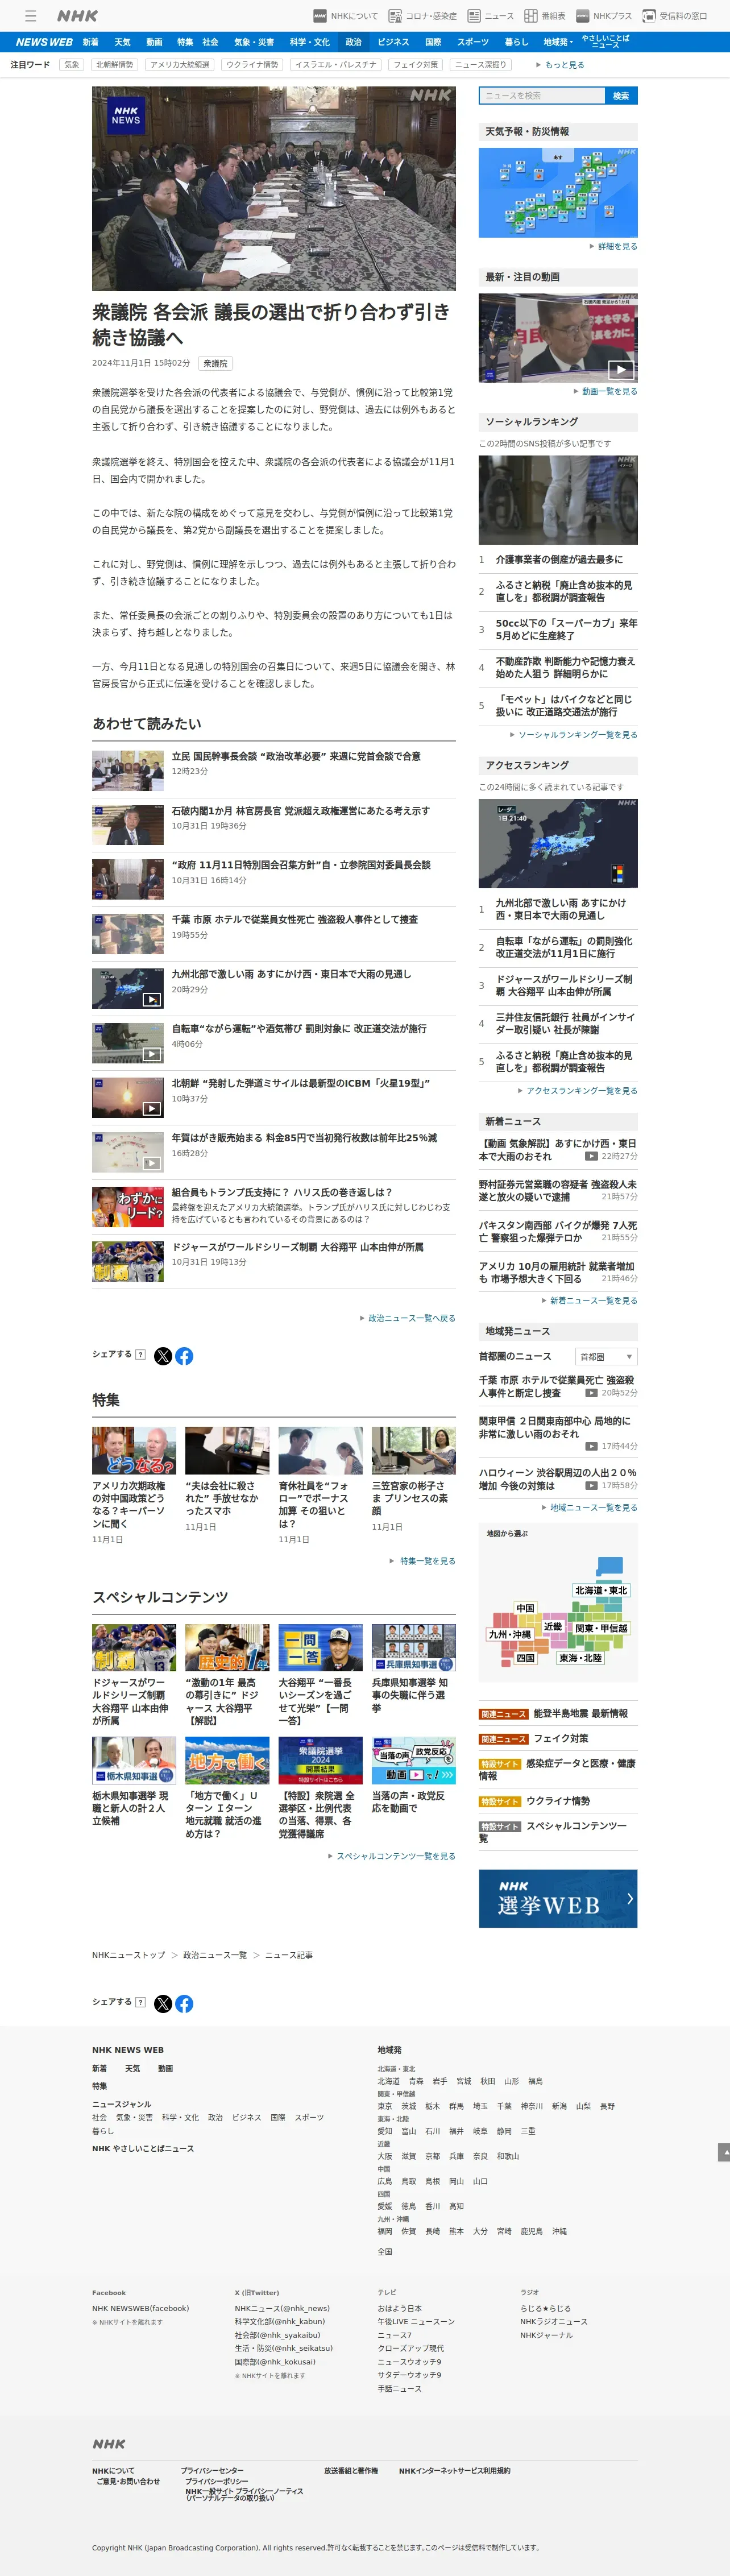
Task: Open 政治ニュース一覧 breadcrumb
Action: [x=214, y=1955]
